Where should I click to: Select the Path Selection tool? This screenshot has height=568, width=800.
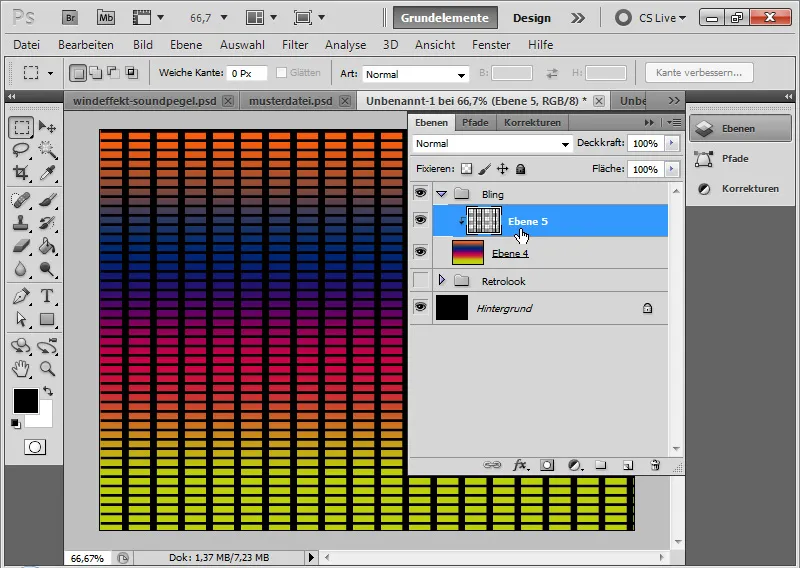21,319
